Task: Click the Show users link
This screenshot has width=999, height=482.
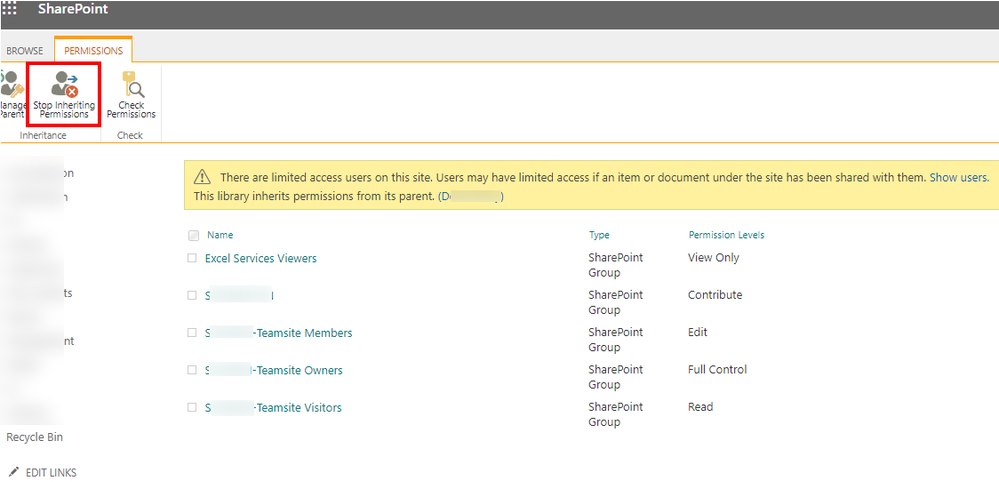Action: point(959,178)
